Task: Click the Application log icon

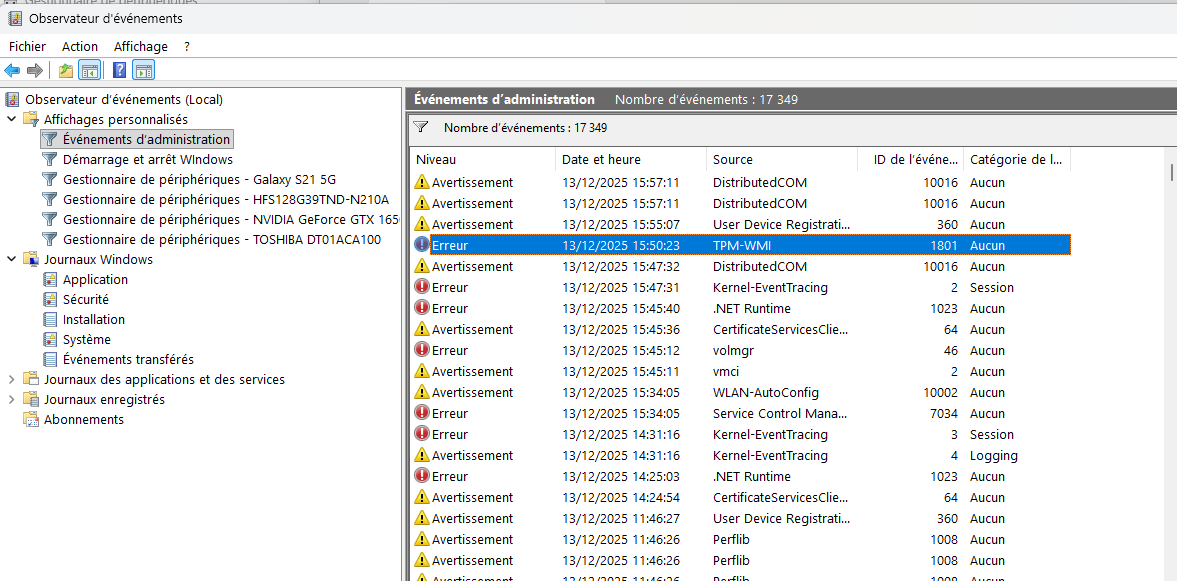Action: click(50, 279)
